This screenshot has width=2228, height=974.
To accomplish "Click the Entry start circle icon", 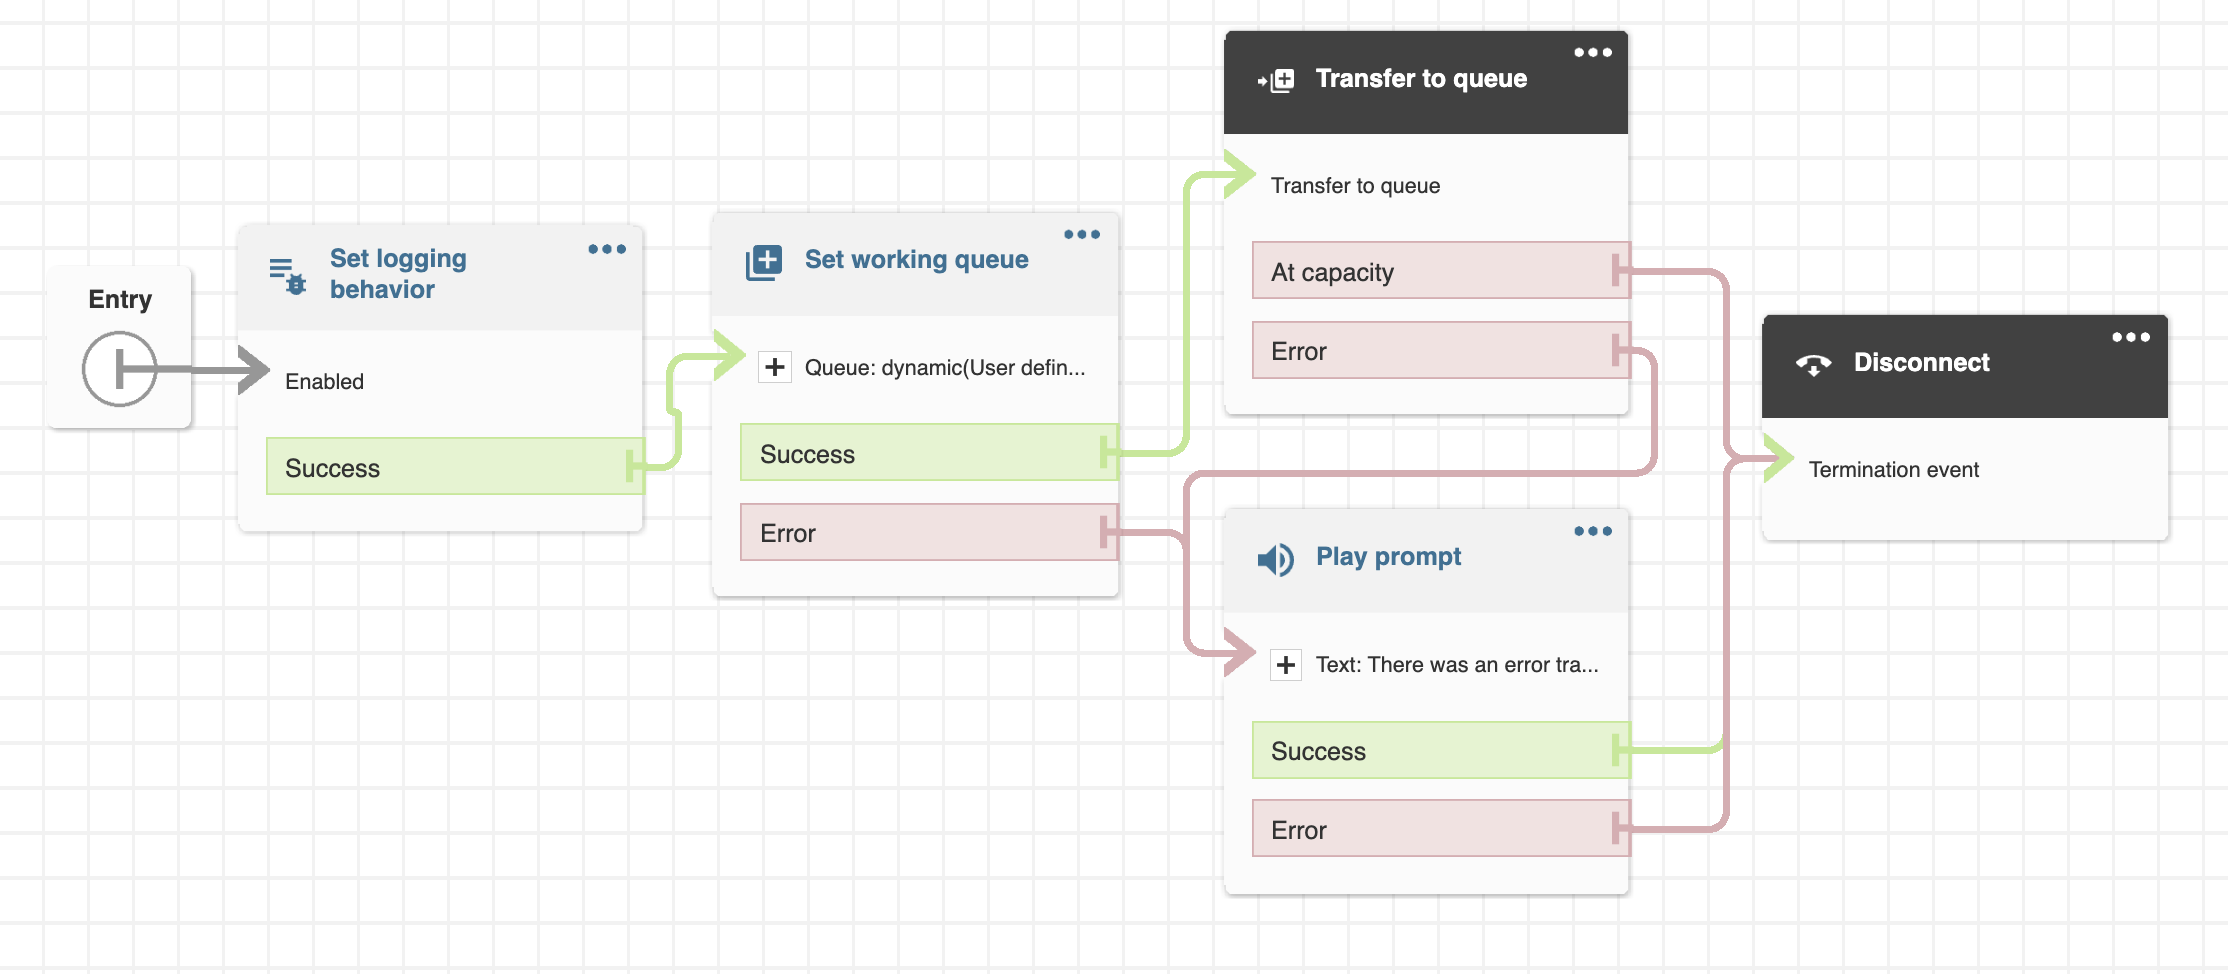I will [x=120, y=369].
